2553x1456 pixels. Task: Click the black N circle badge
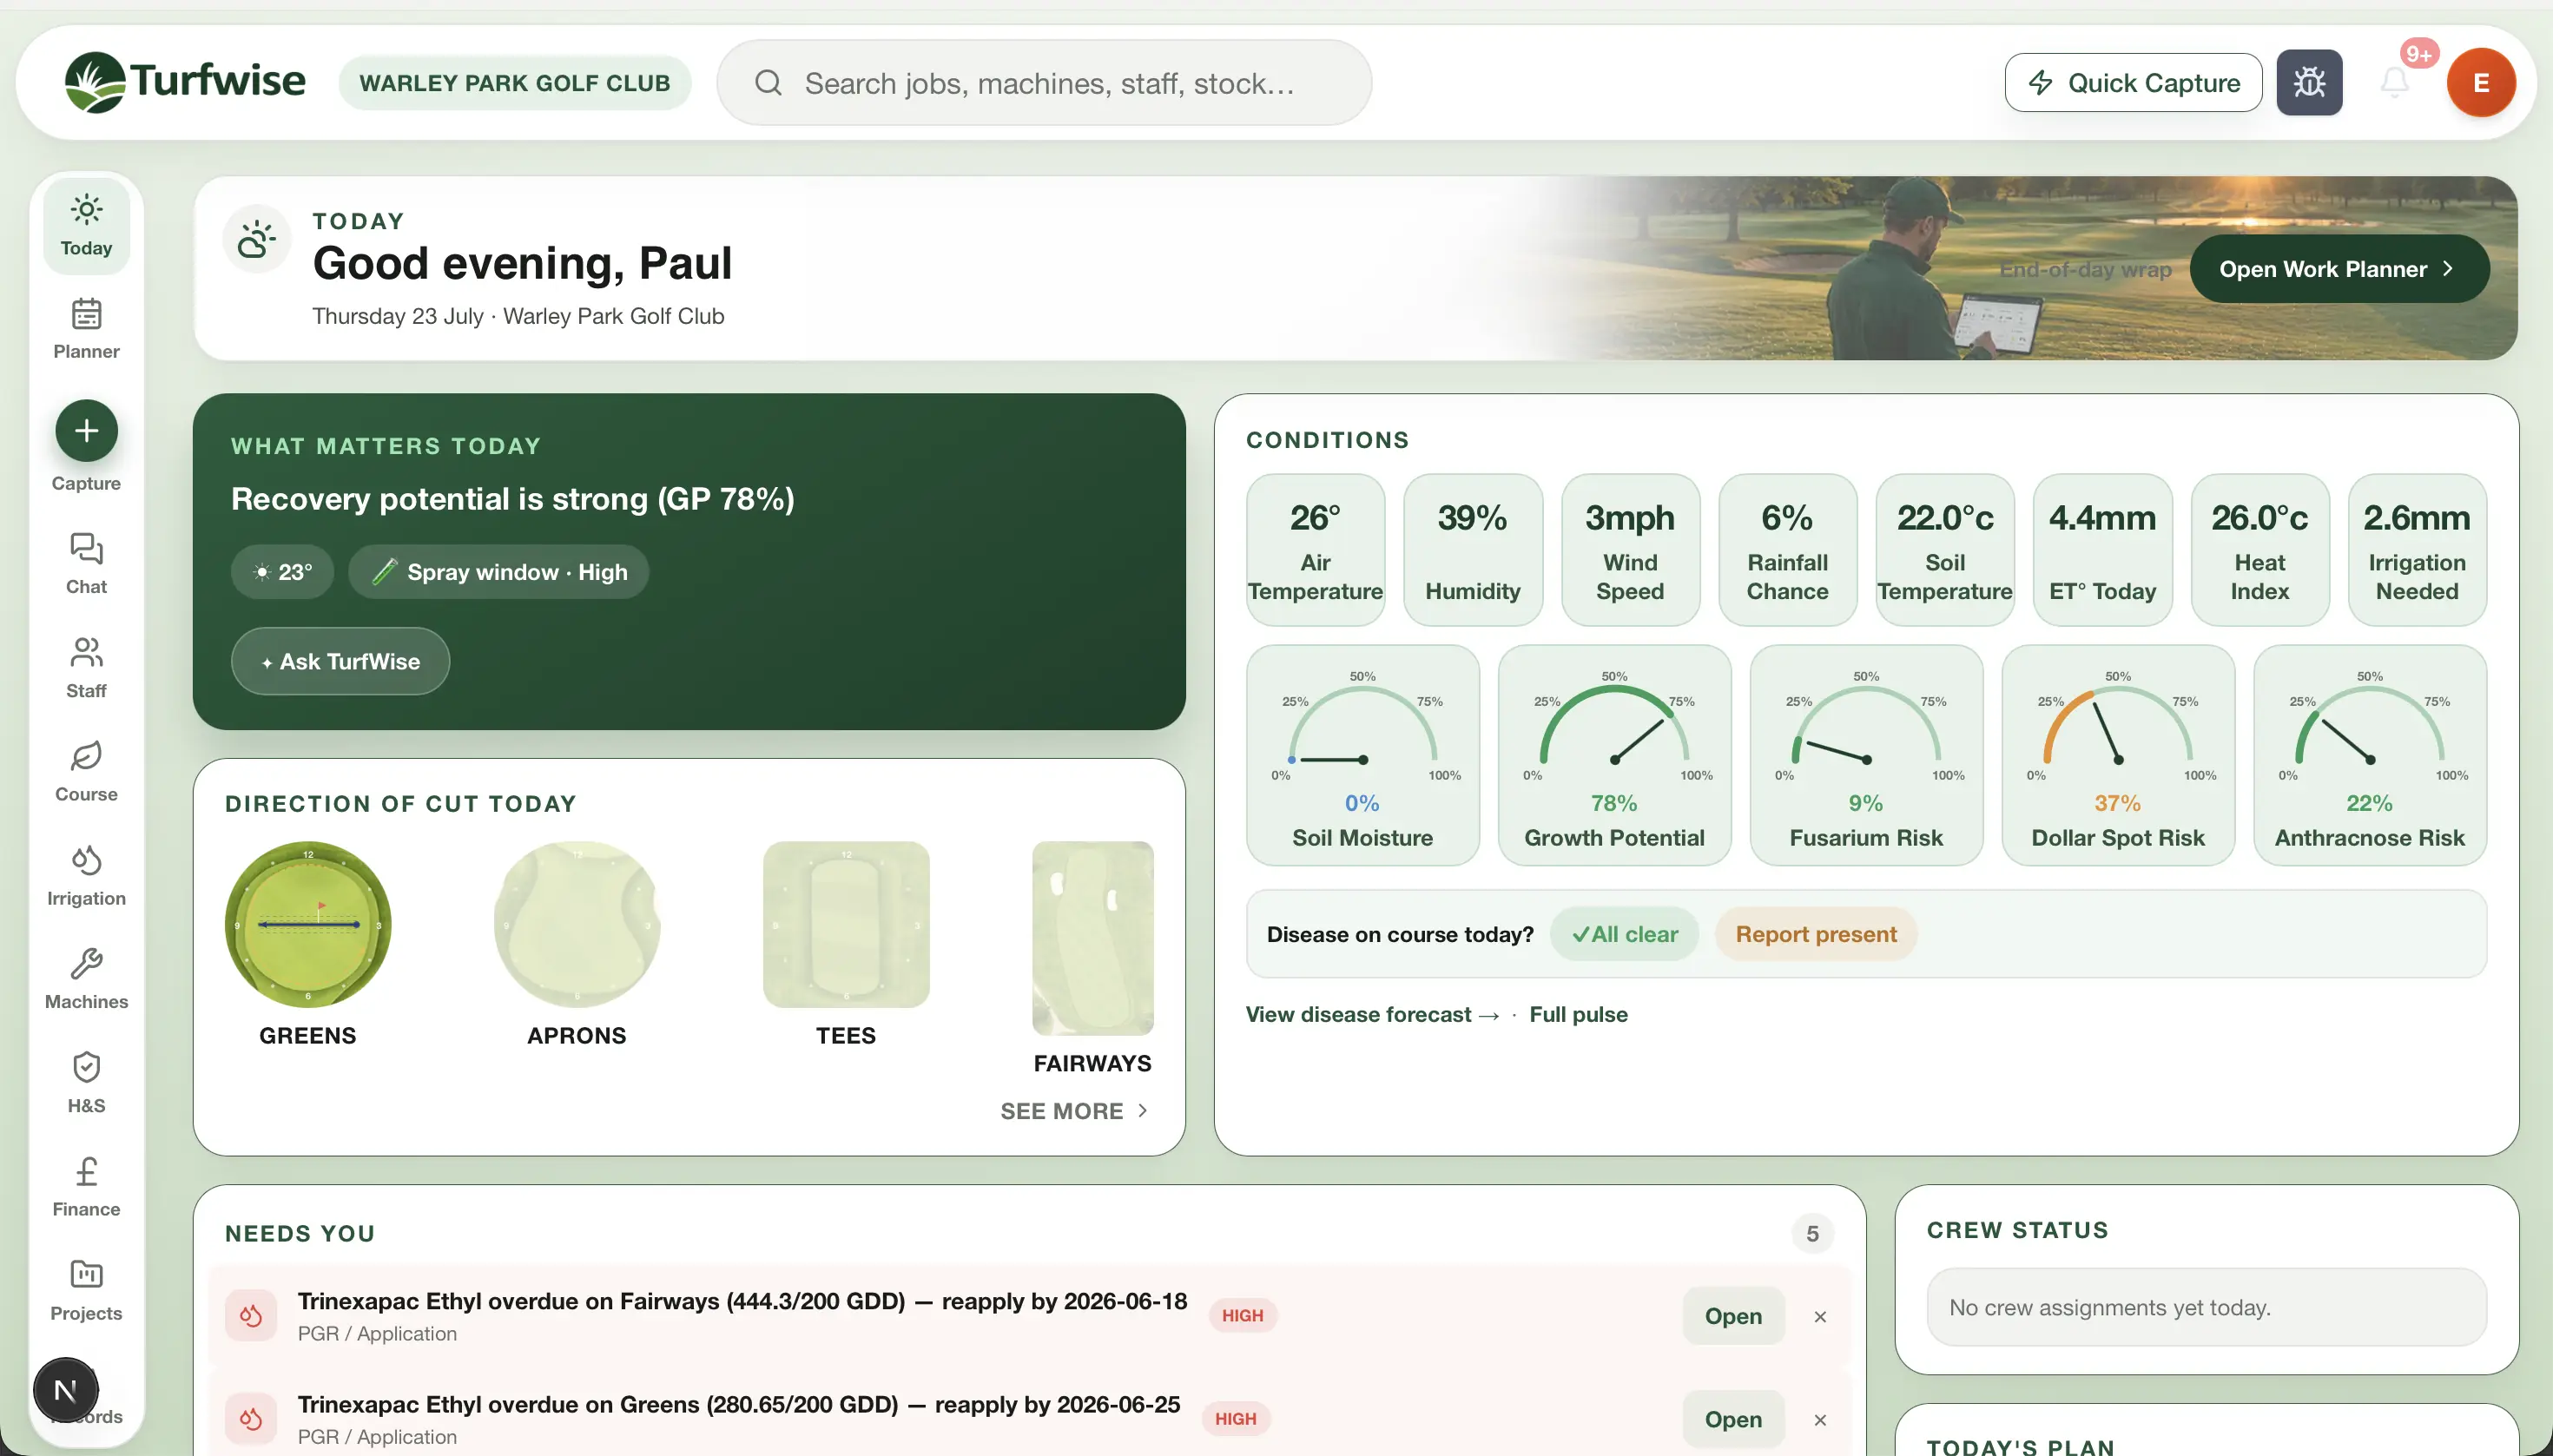click(66, 1390)
